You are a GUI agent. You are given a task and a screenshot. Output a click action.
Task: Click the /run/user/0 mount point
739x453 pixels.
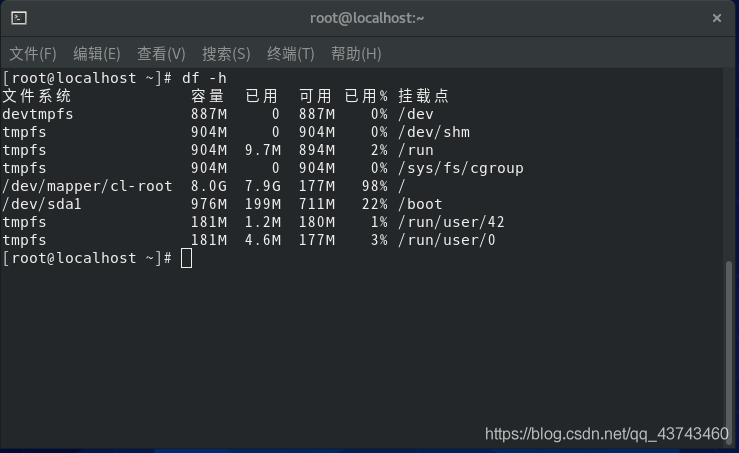pyautogui.click(x=447, y=240)
